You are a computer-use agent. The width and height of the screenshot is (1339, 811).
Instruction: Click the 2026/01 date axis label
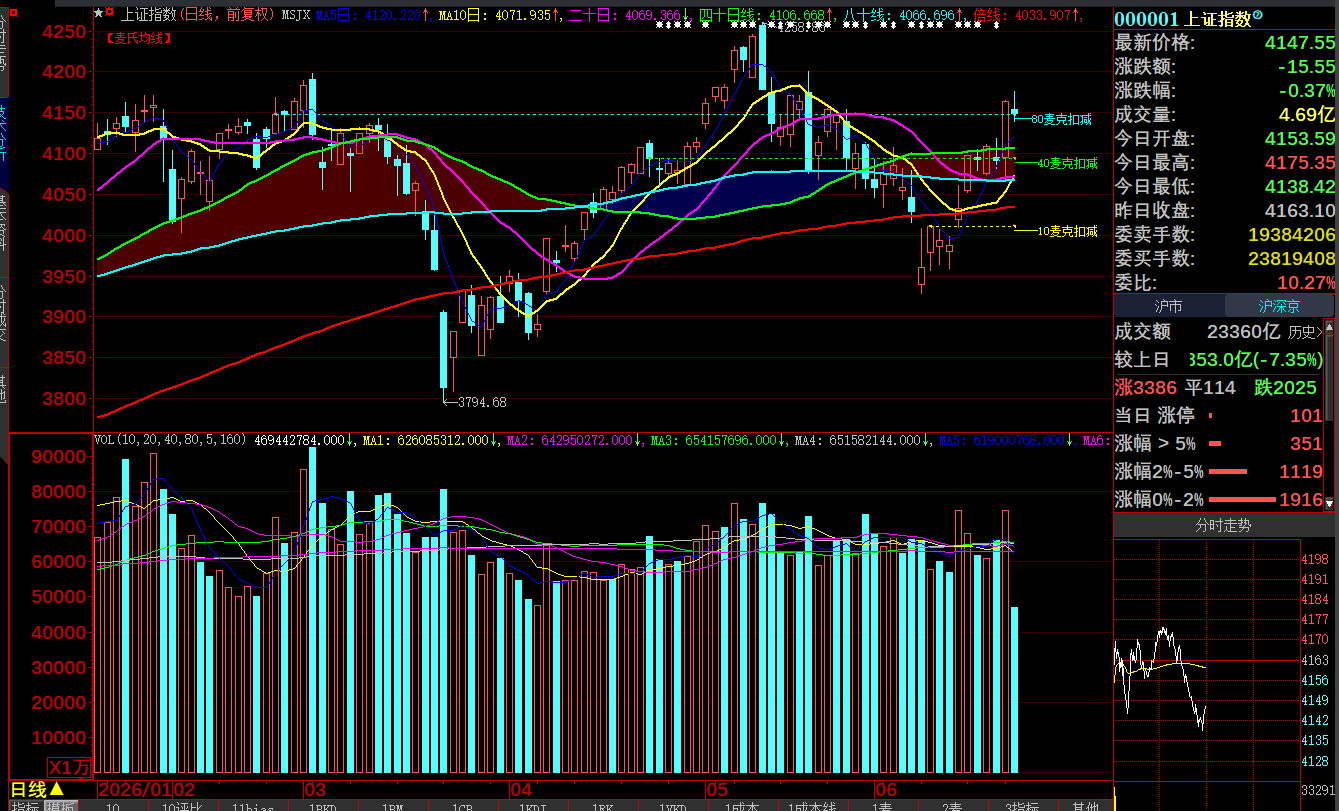pos(135,789)
